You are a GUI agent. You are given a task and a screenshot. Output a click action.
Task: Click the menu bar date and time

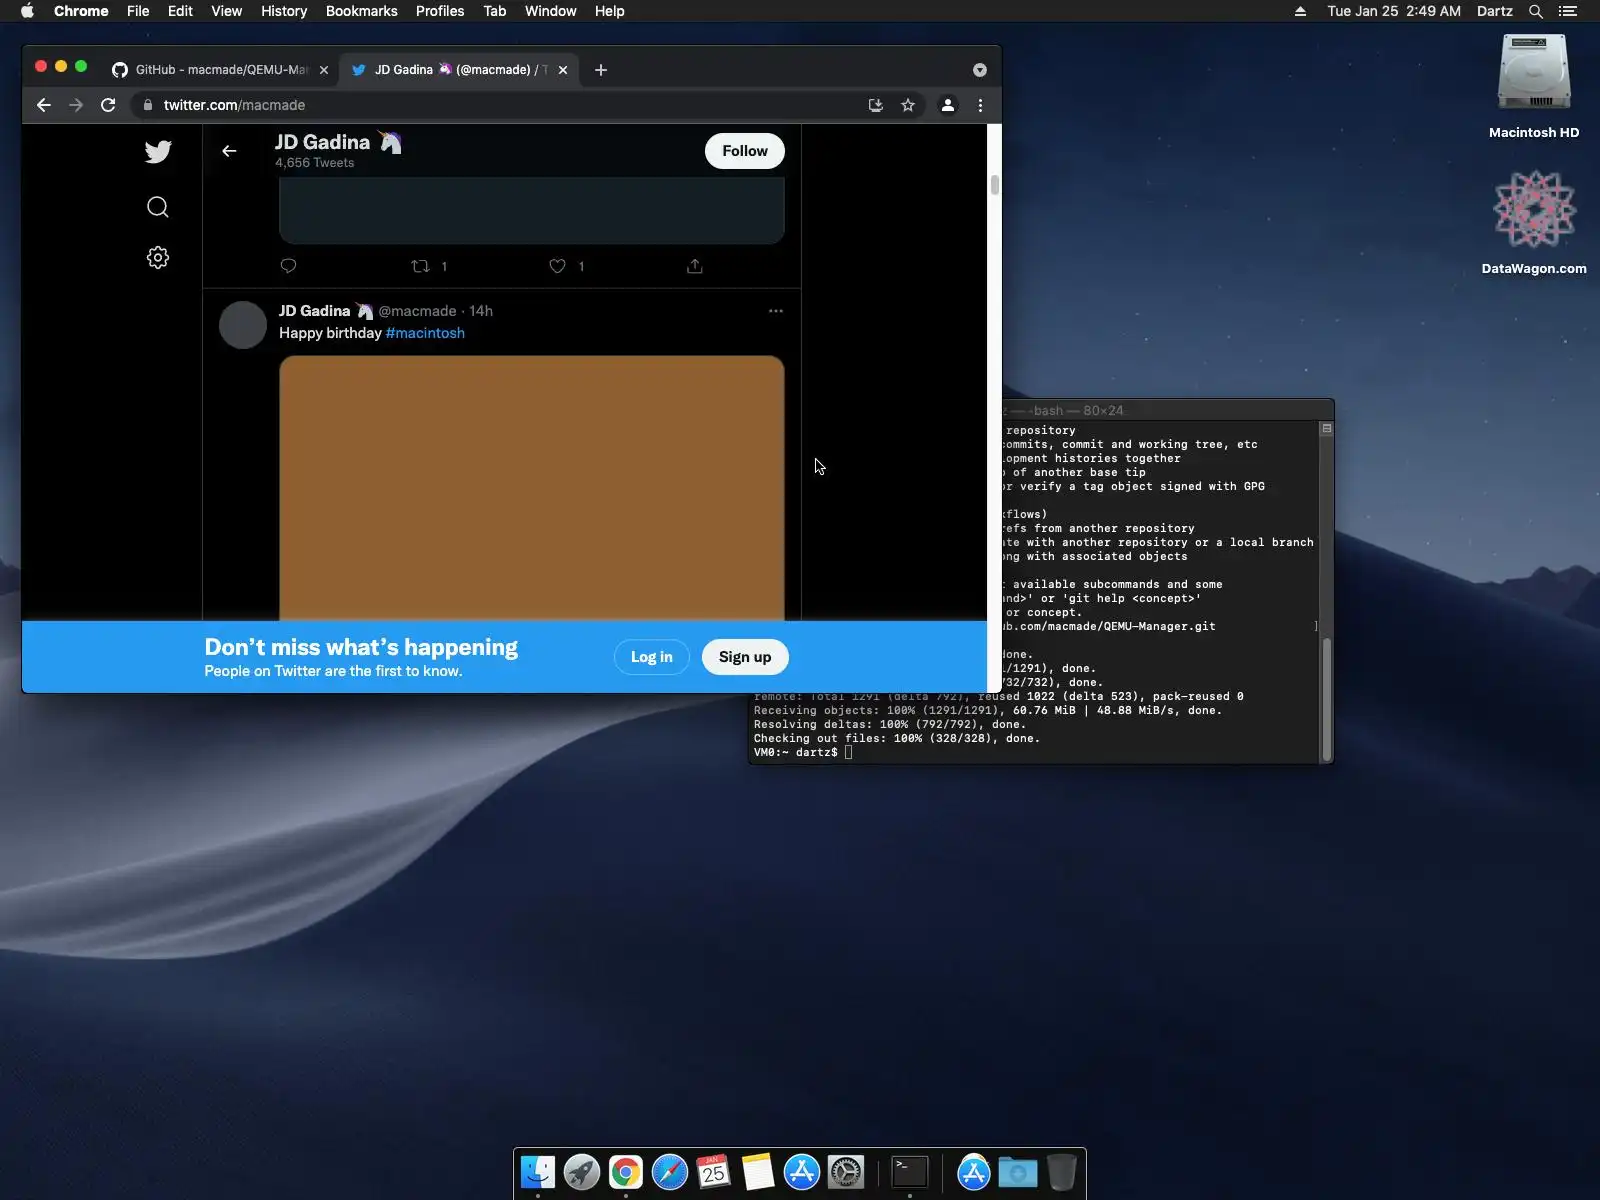tap(1394, 11)
